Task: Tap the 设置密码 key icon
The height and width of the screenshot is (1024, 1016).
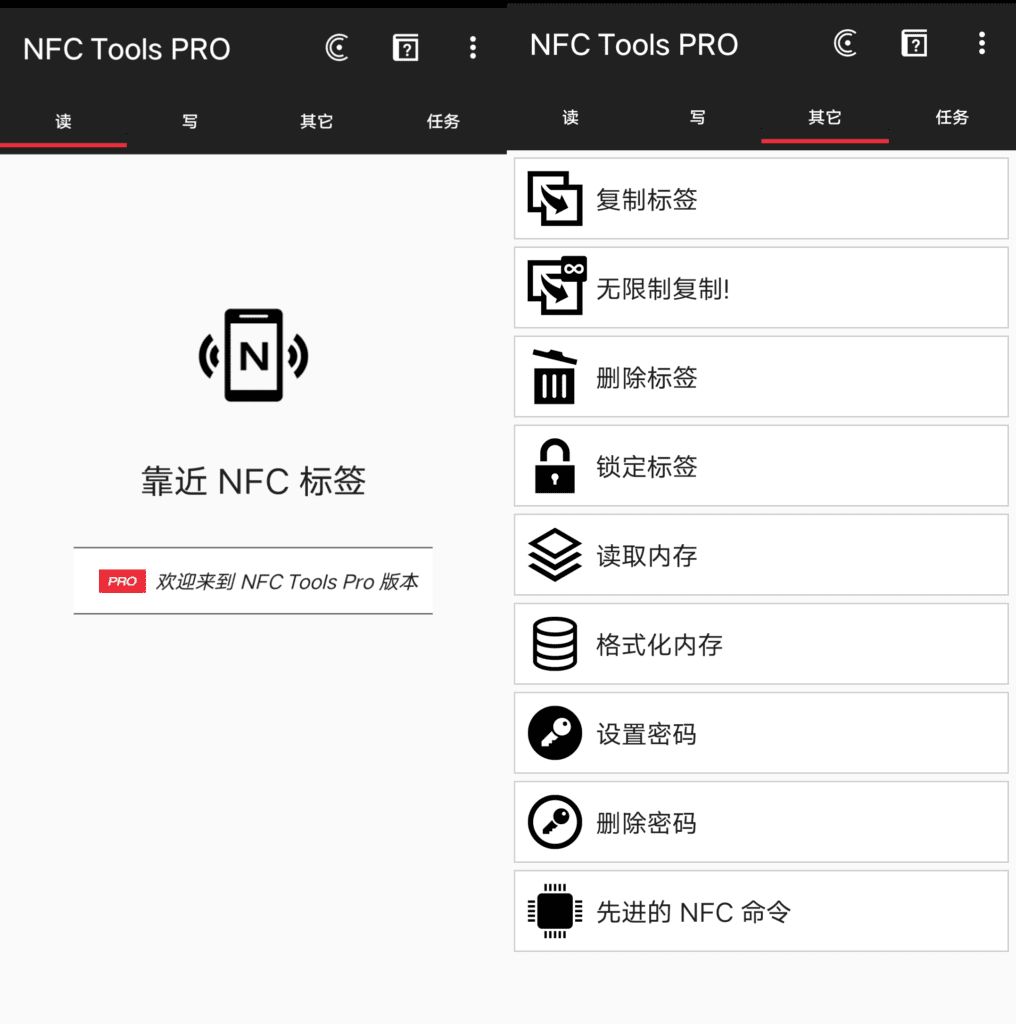Action: click(555, 733)
